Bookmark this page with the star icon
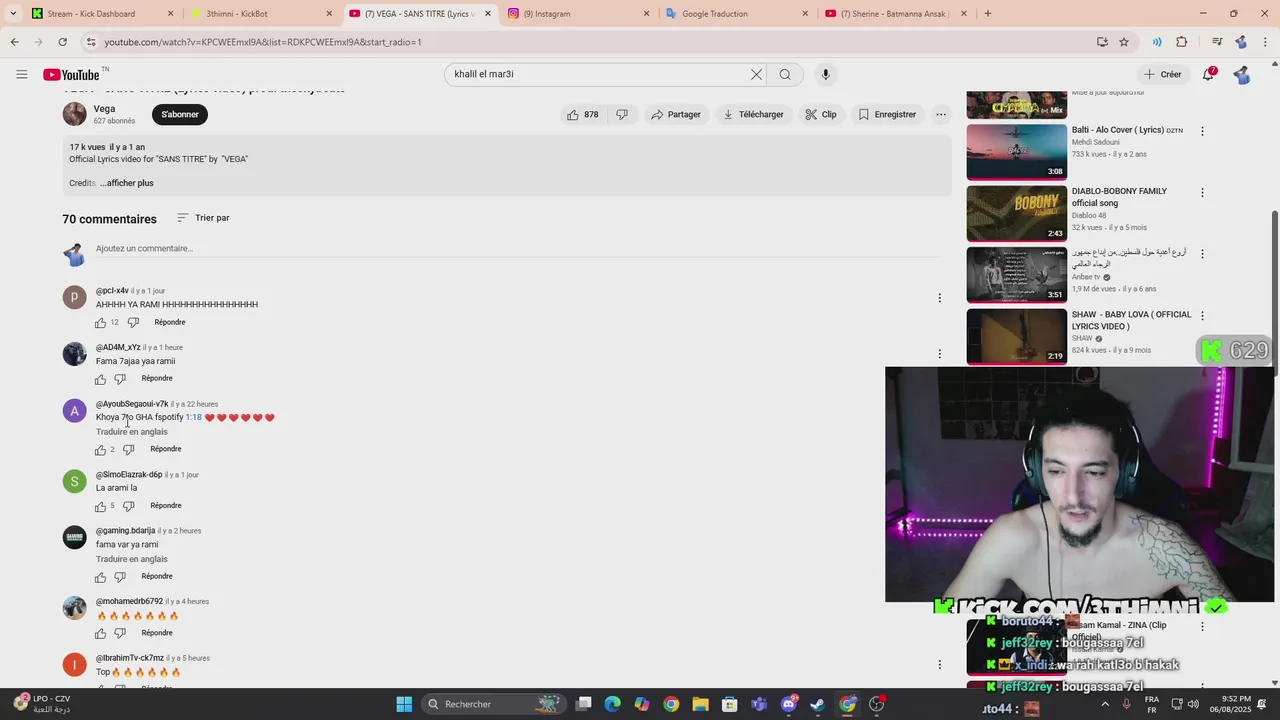The image size is (1280, 720). point(1124,42)
